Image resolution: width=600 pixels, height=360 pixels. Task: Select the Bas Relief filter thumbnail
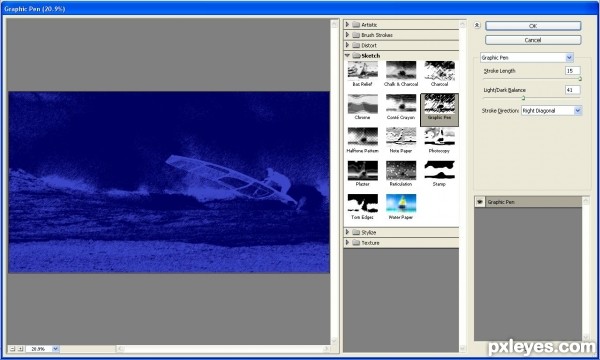pyautogui.click(x=362, y=70)
